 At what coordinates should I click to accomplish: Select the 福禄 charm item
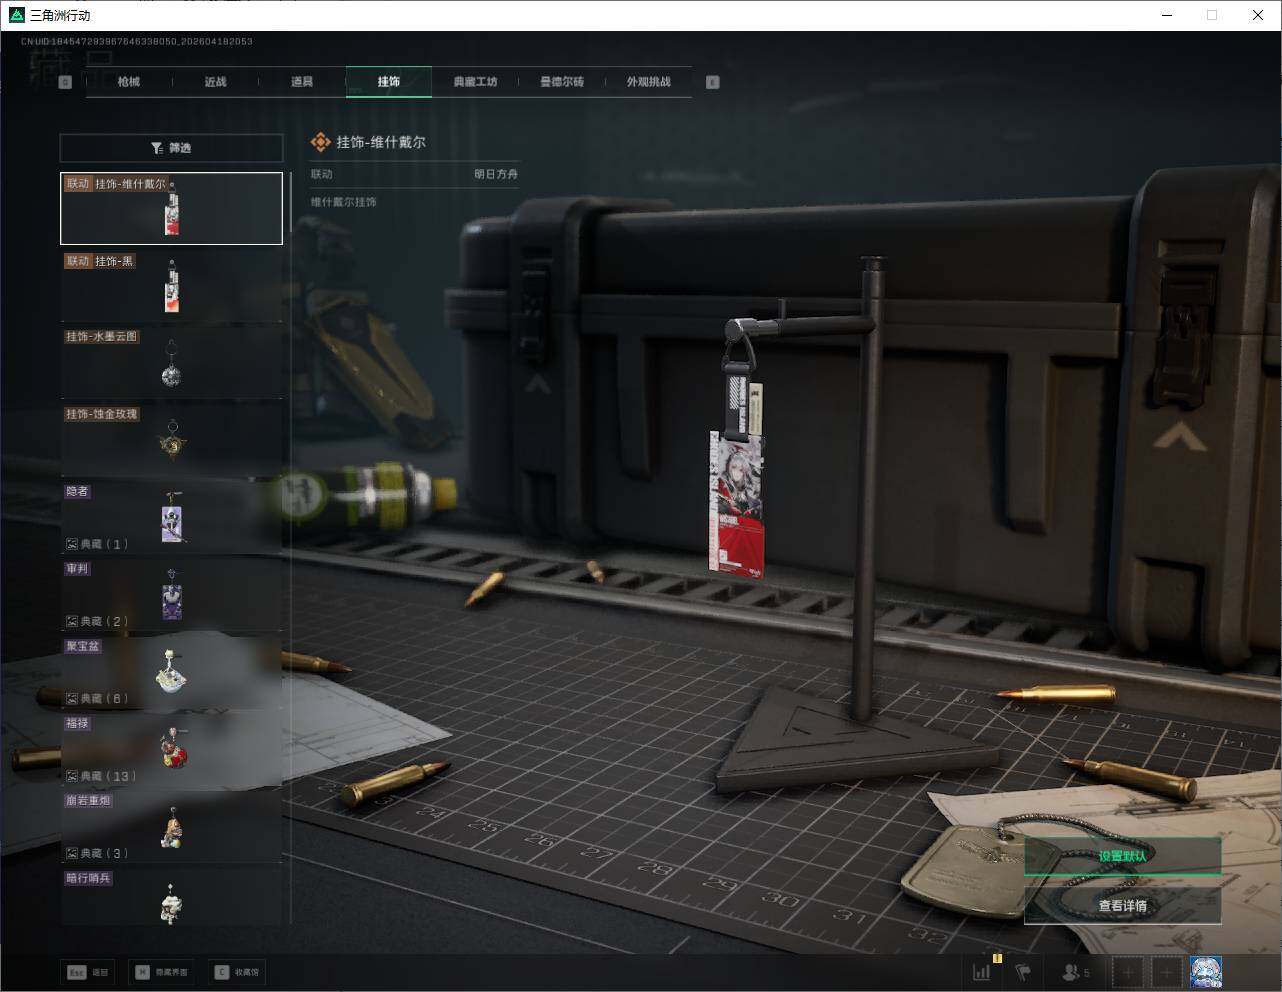(171, 749)
